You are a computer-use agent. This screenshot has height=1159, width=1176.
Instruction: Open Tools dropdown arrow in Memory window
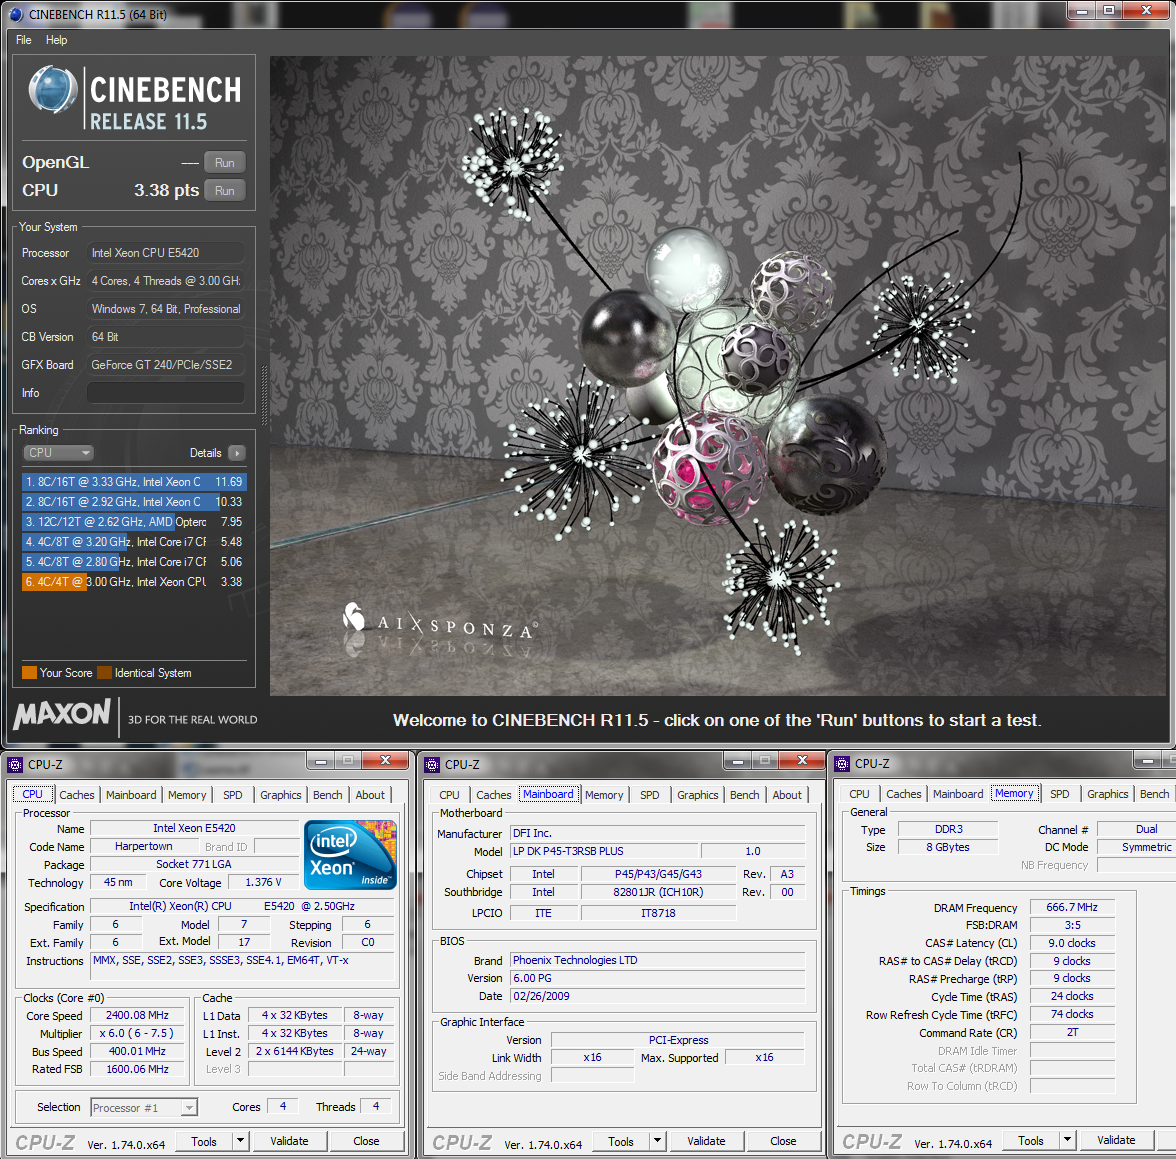[1068, 1140]
